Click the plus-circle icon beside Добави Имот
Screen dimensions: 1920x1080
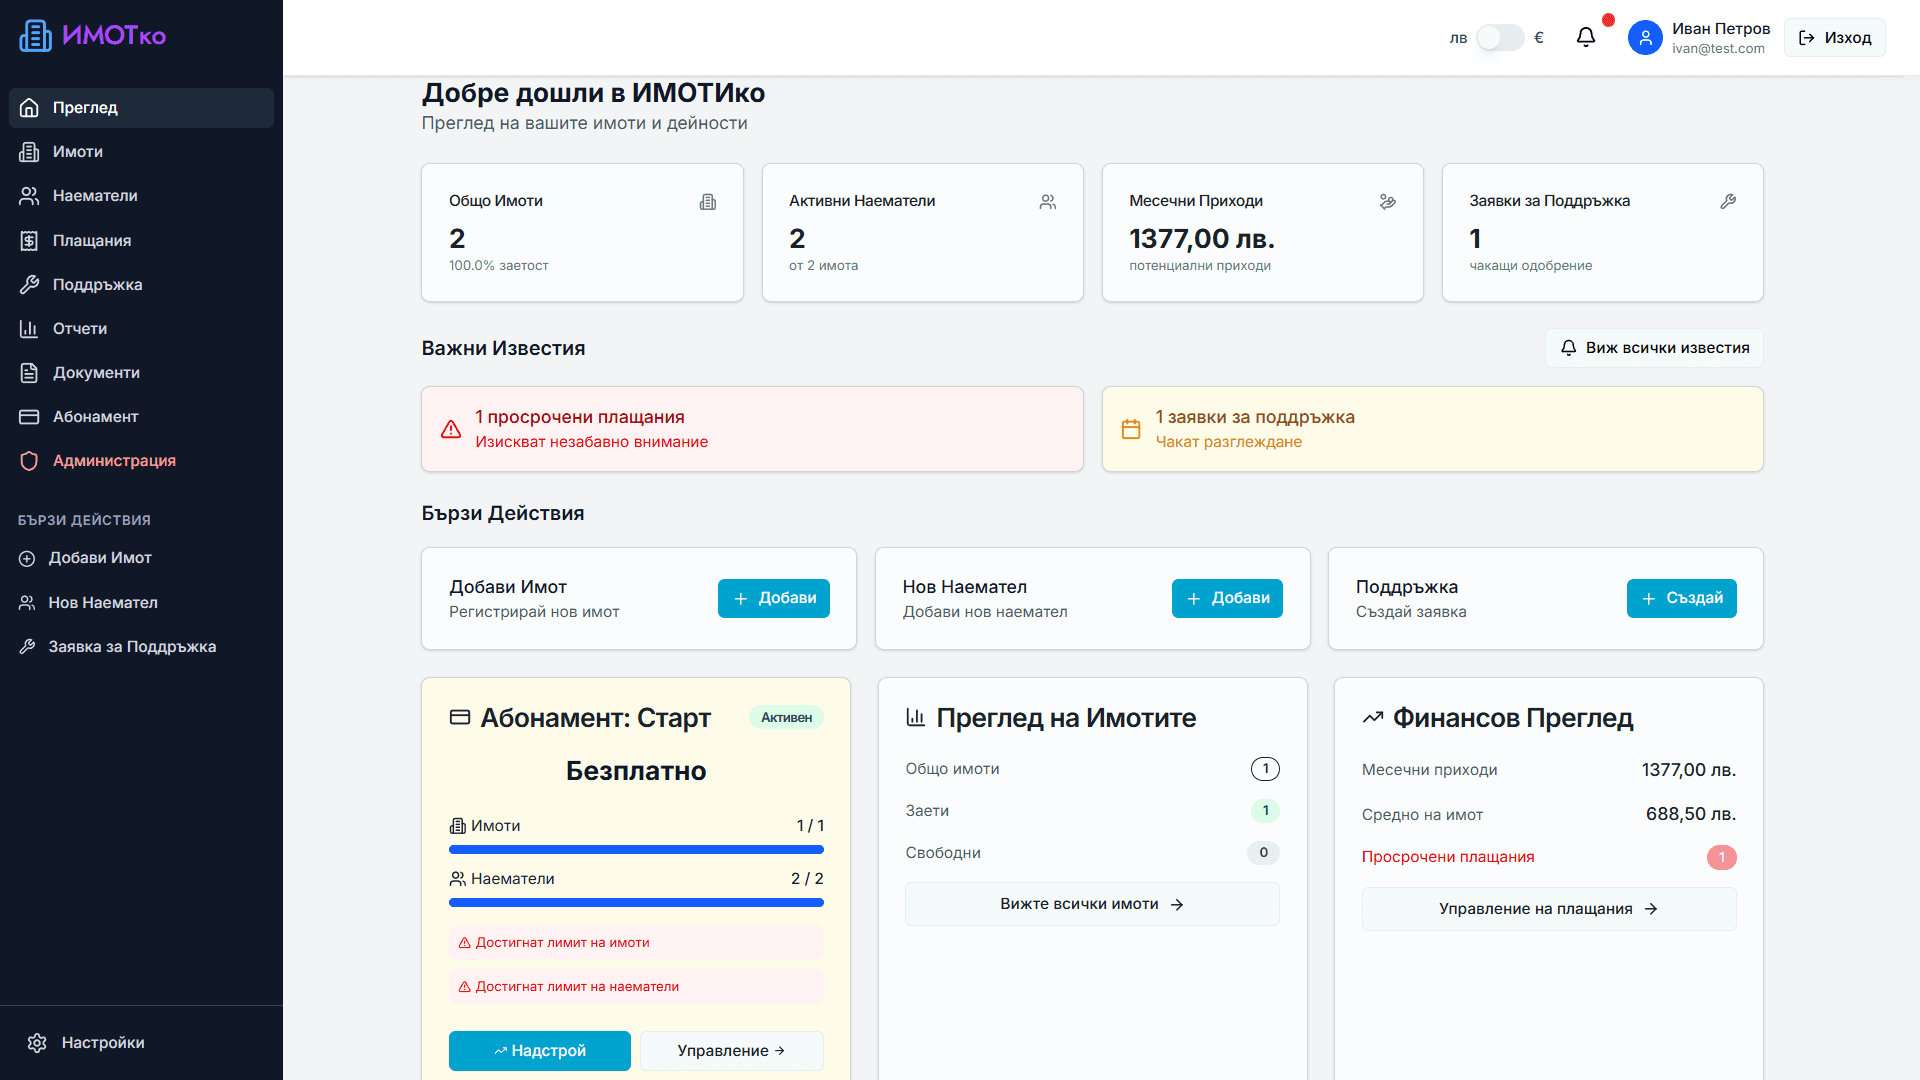[27, 558]
